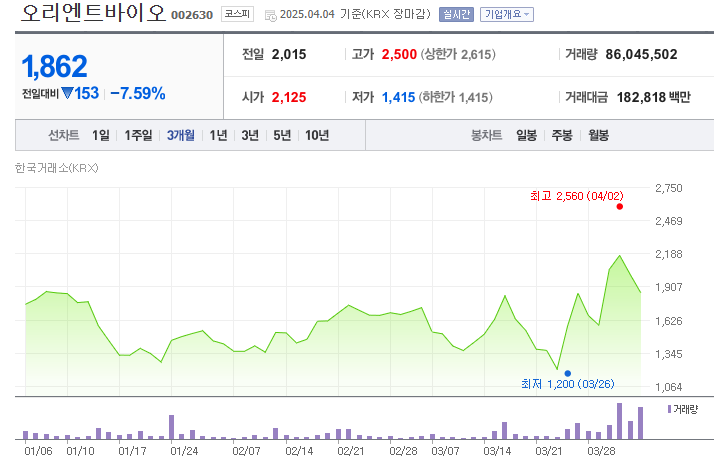Switch chart range to 10년

tap(317, 135)
